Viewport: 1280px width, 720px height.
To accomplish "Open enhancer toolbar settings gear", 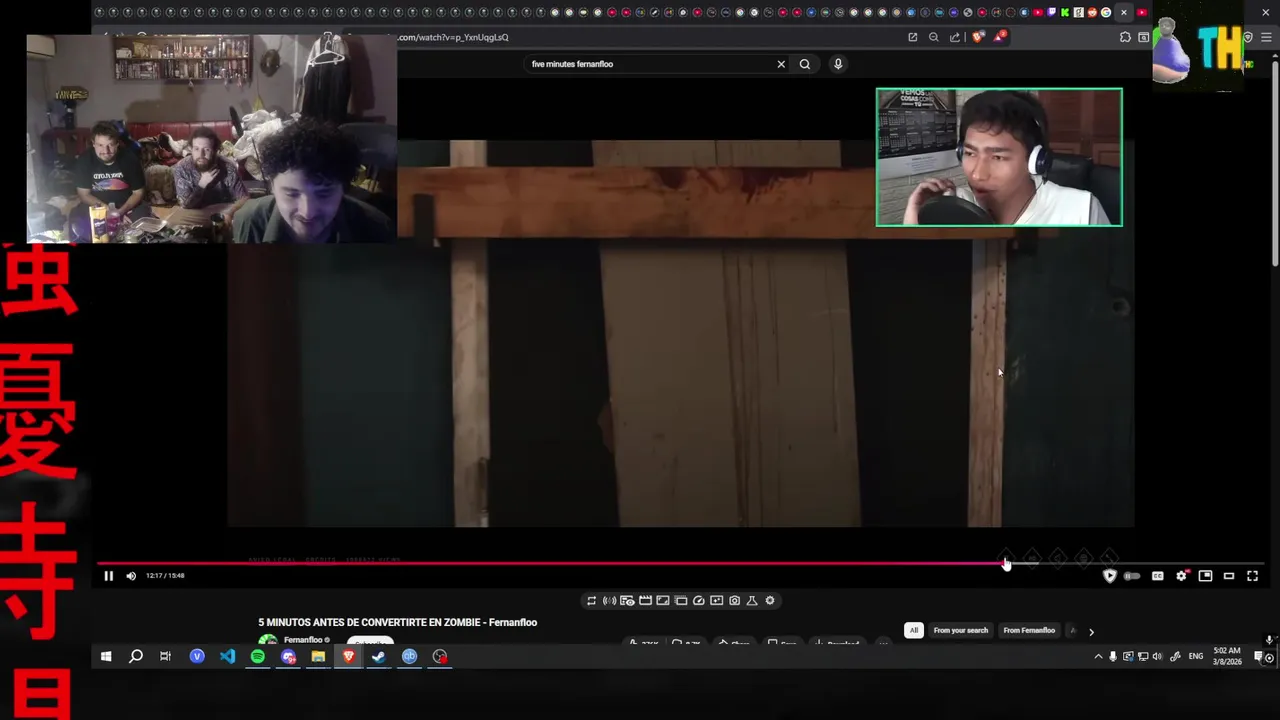I will pos(770,600).
